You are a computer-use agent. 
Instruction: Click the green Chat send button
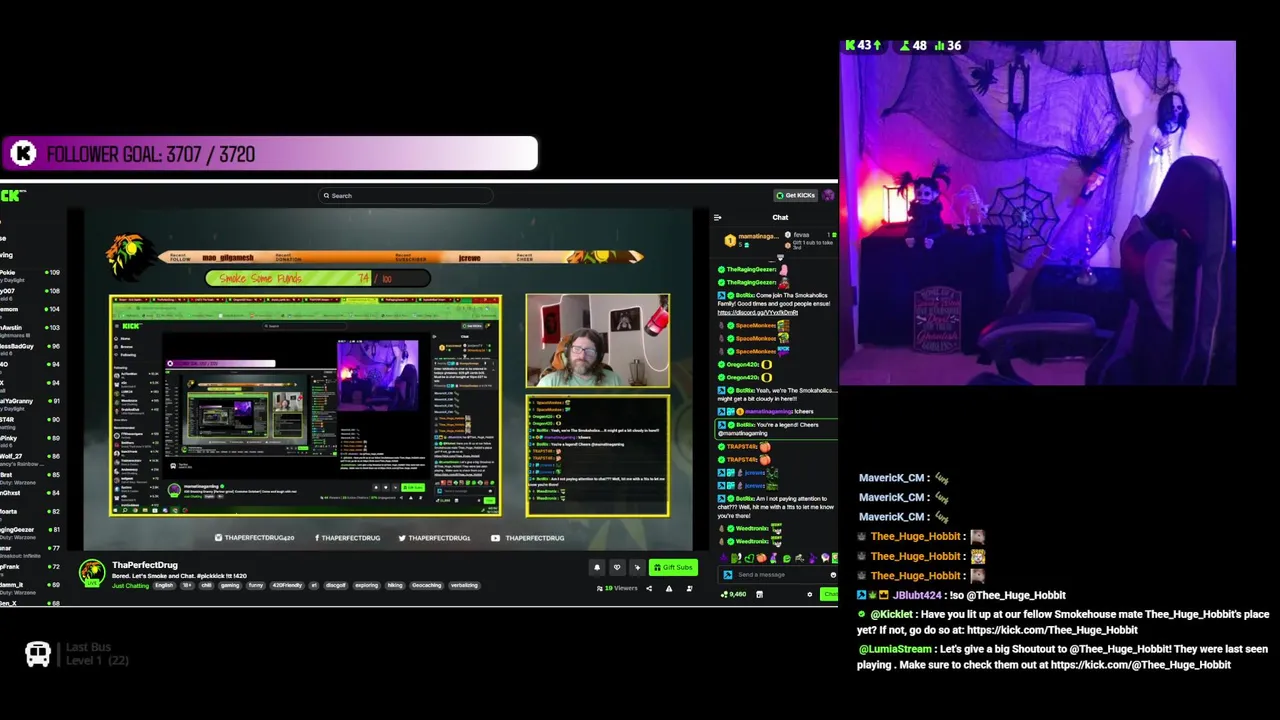(x=829, y=594)
